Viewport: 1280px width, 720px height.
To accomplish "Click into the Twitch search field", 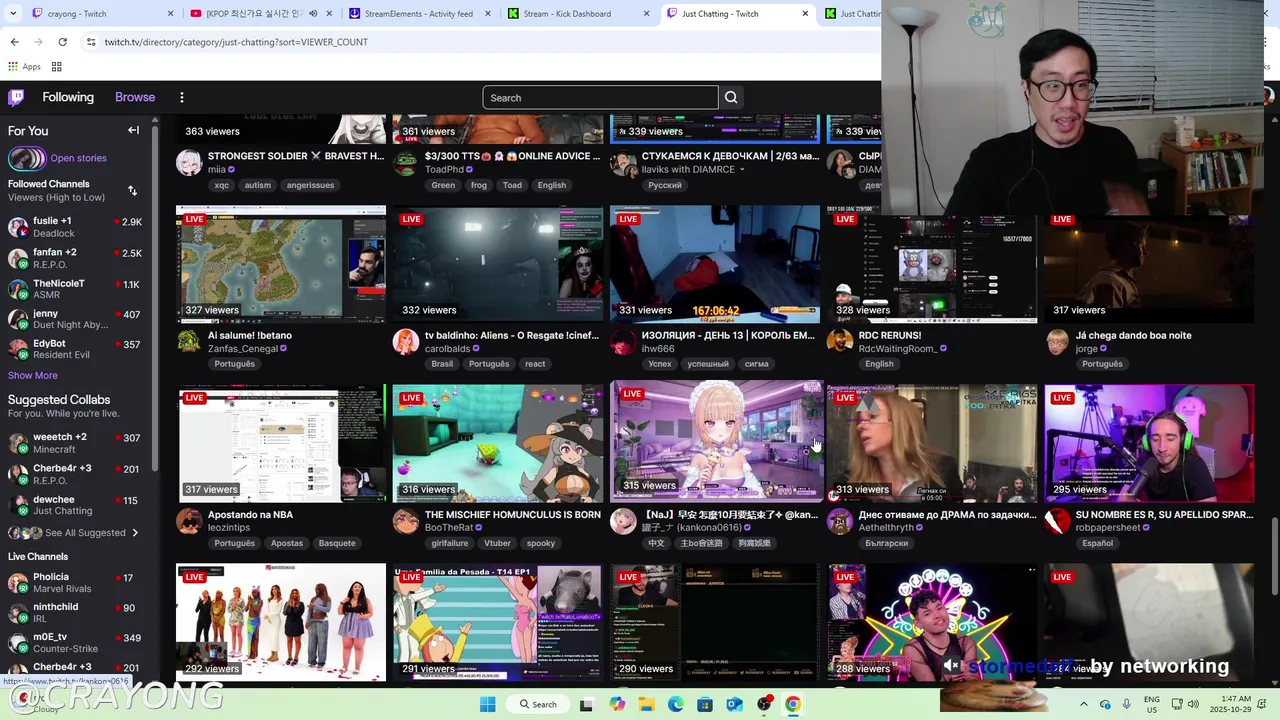I will (600, 97).
